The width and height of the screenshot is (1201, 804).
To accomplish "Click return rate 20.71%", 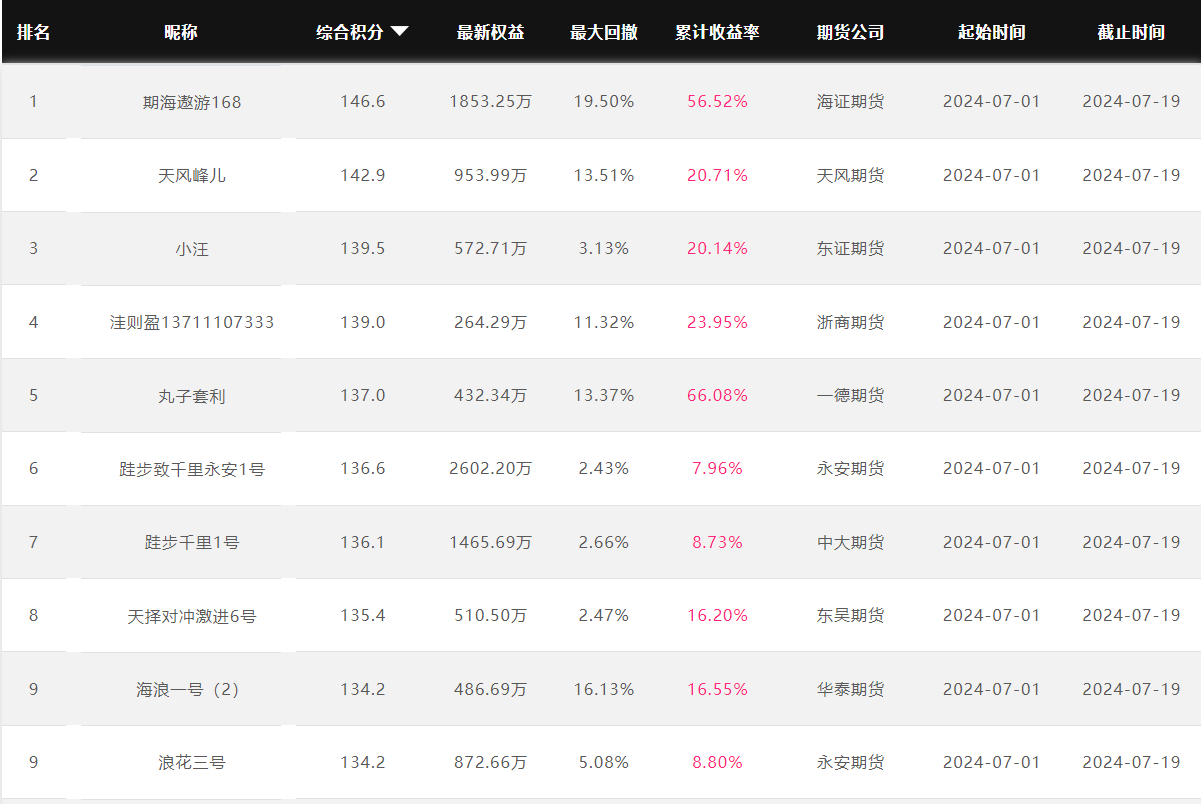I will (x=717, y=175).
